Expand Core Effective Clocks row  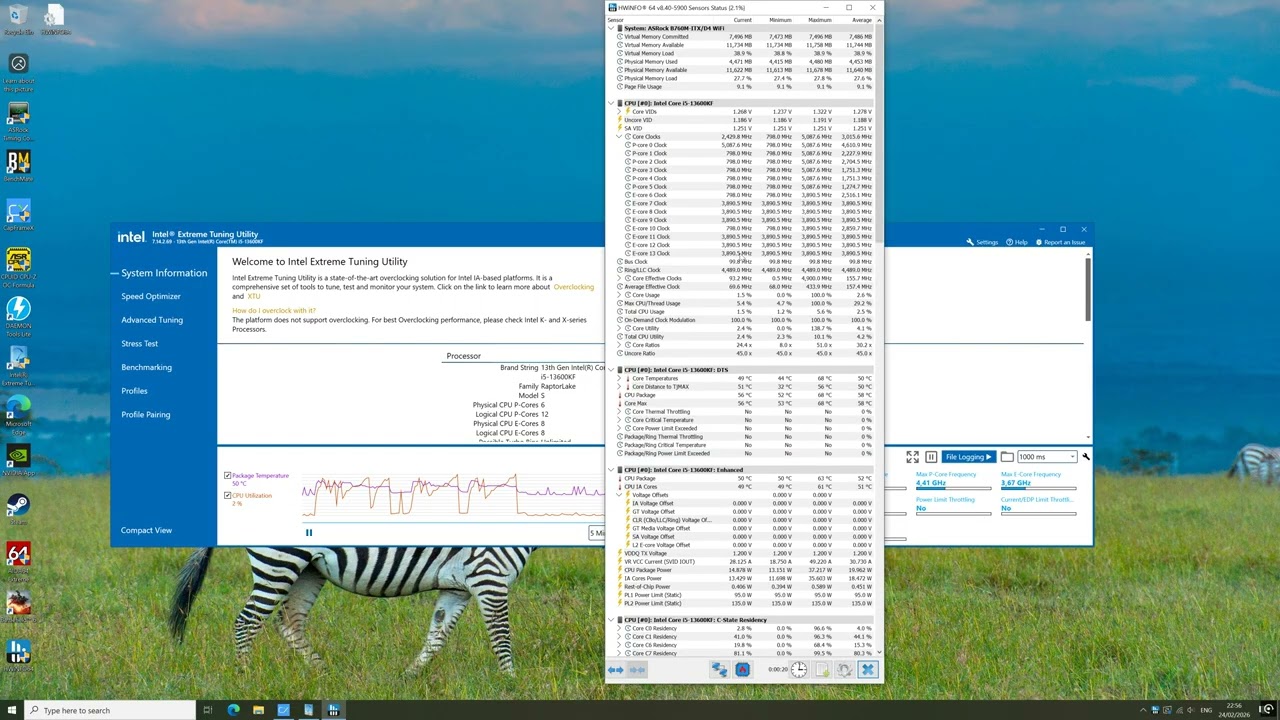620,278
